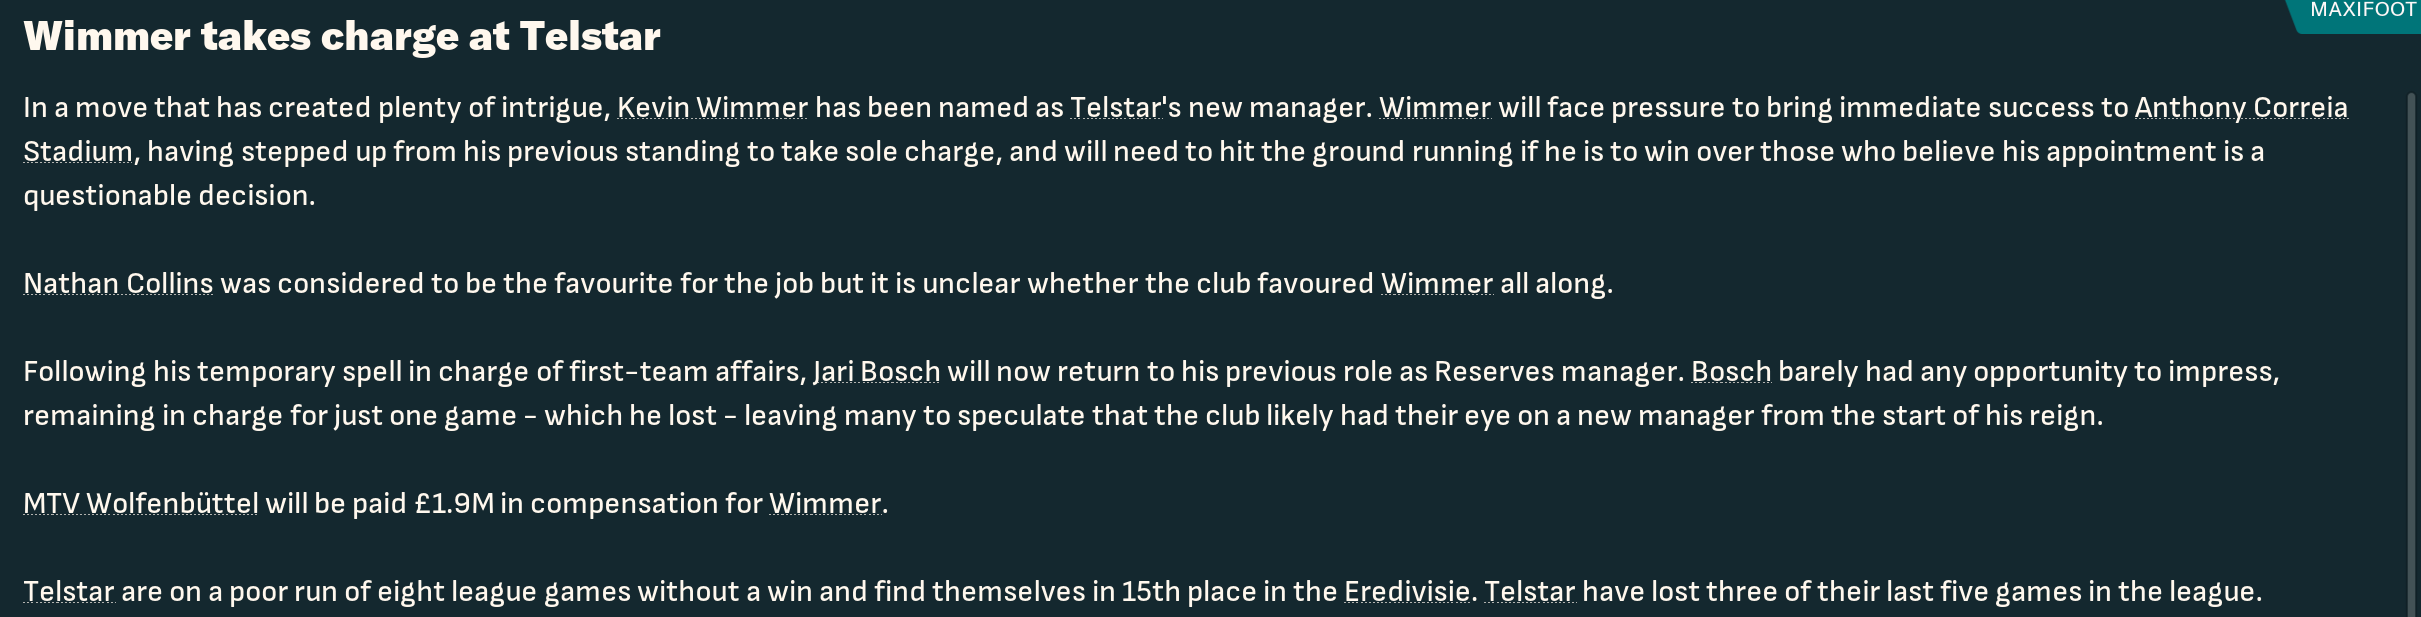
Task: Open the MTV Wolfenbüttel club link
Action: coord(141,504)
